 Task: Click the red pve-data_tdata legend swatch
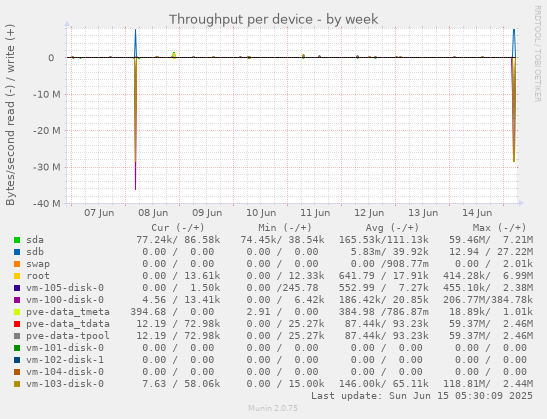pos(17,324)
